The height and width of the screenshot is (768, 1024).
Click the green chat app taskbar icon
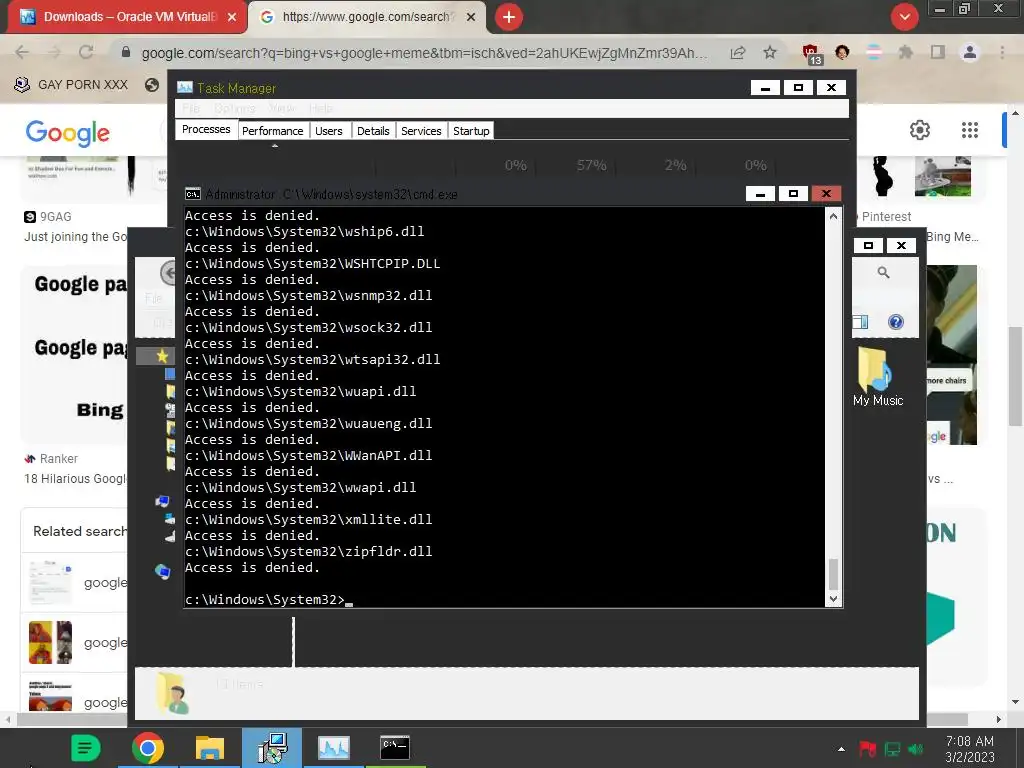click(x=85, y=748)
